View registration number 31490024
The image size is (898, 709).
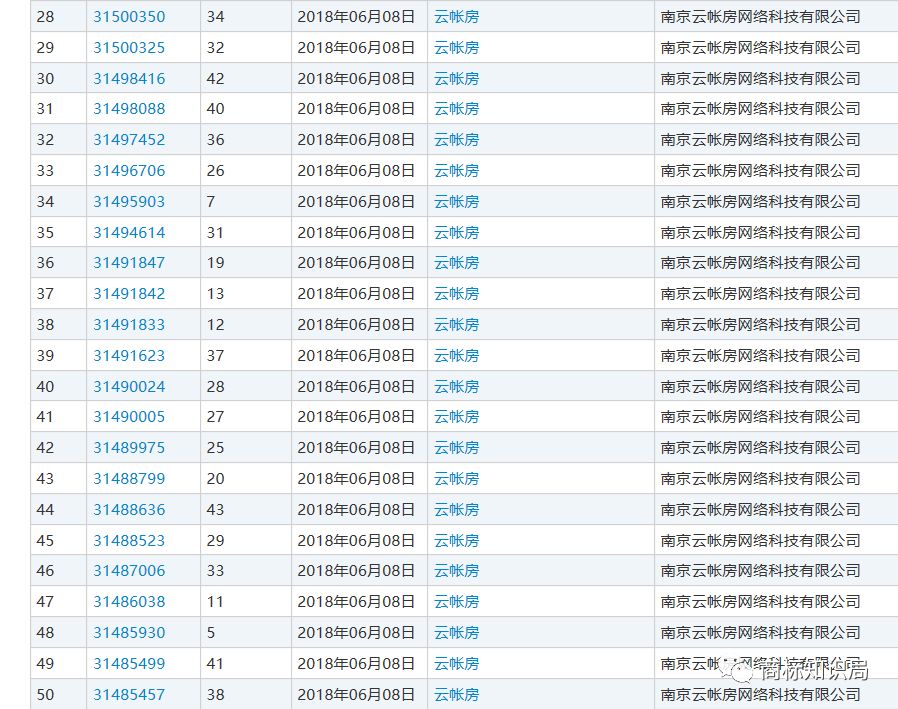point(129,387)
